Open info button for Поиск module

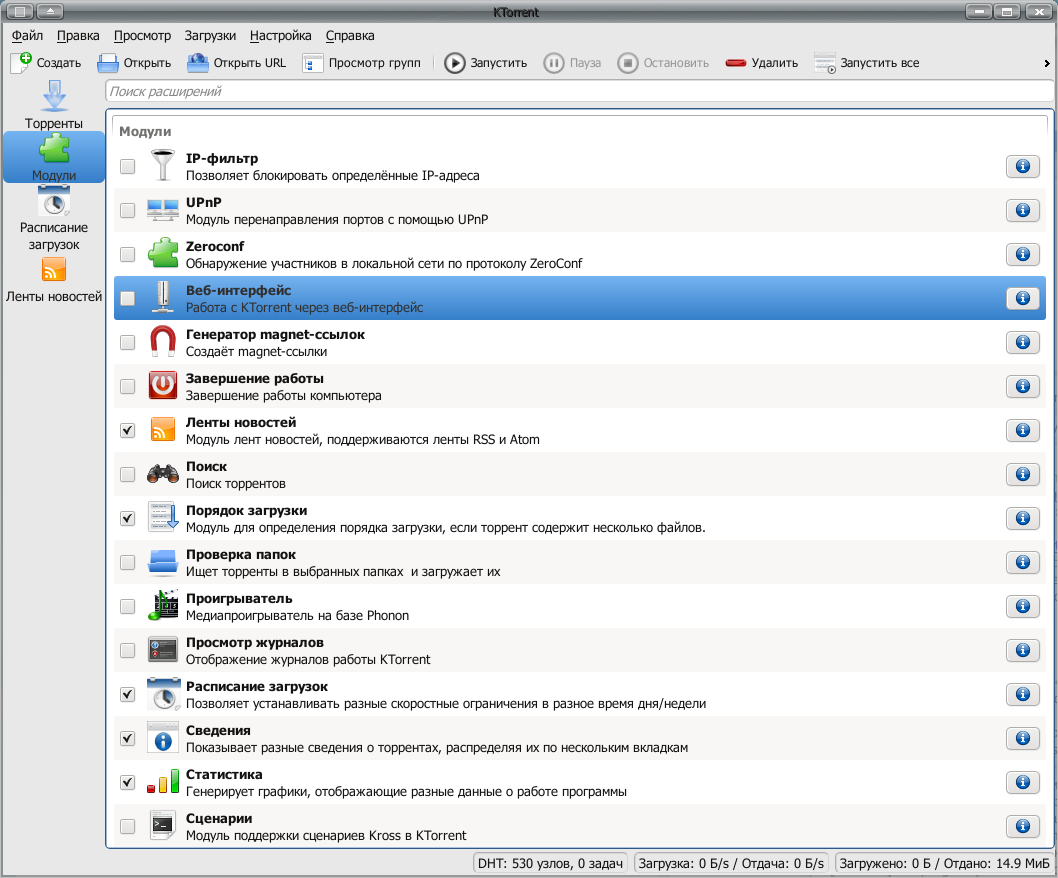1022,474
